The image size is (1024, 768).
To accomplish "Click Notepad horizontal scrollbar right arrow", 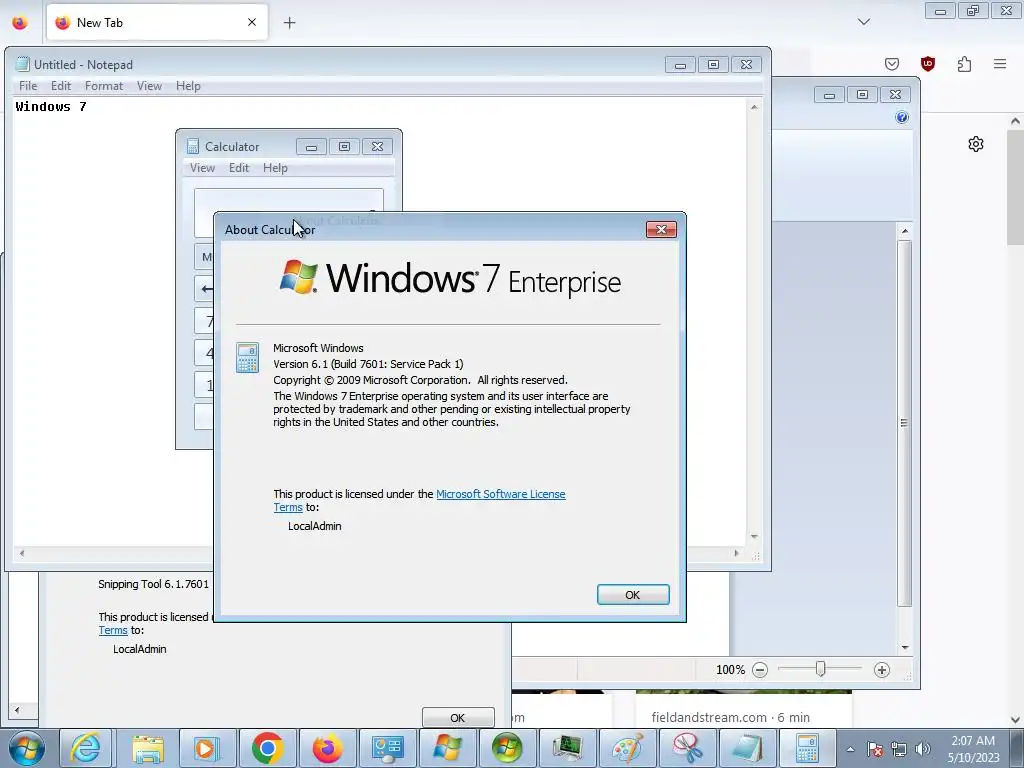I will point(737,554).
